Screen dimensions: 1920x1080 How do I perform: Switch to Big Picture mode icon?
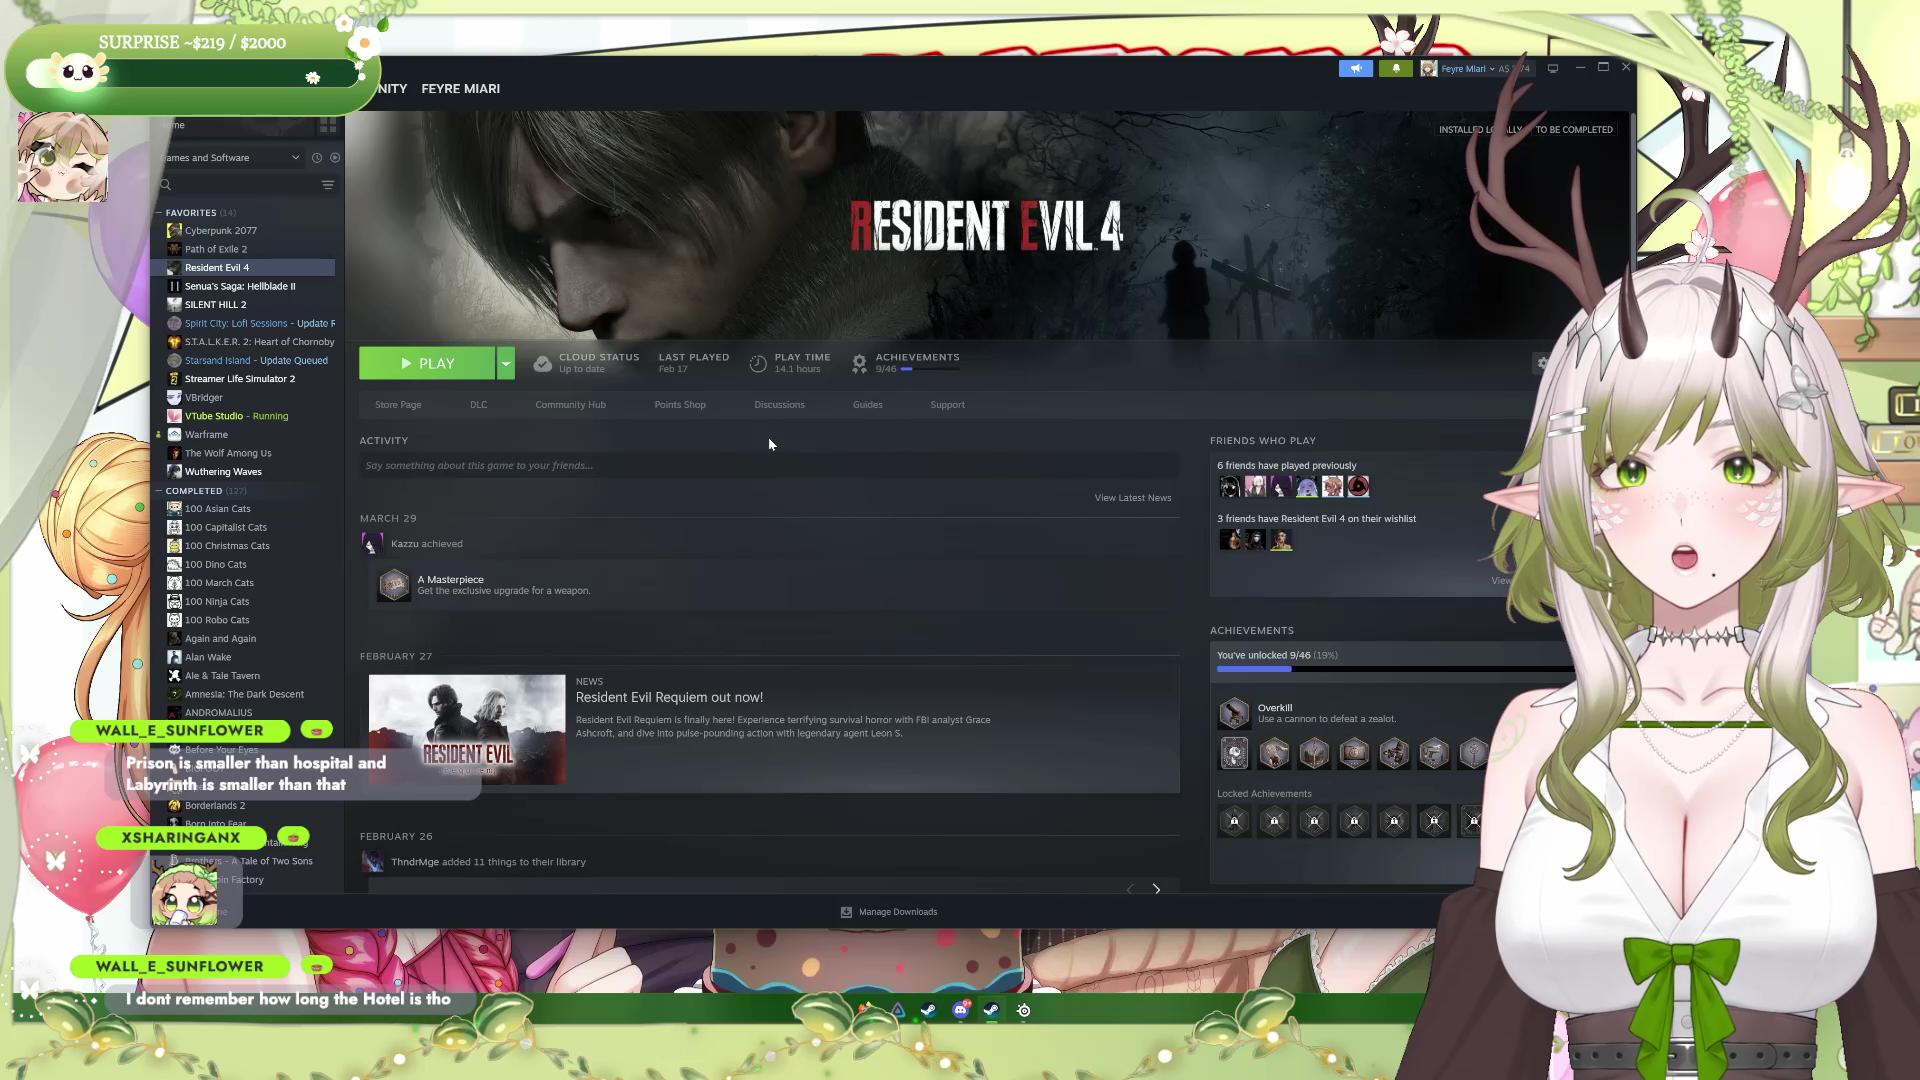[1553, 69]
